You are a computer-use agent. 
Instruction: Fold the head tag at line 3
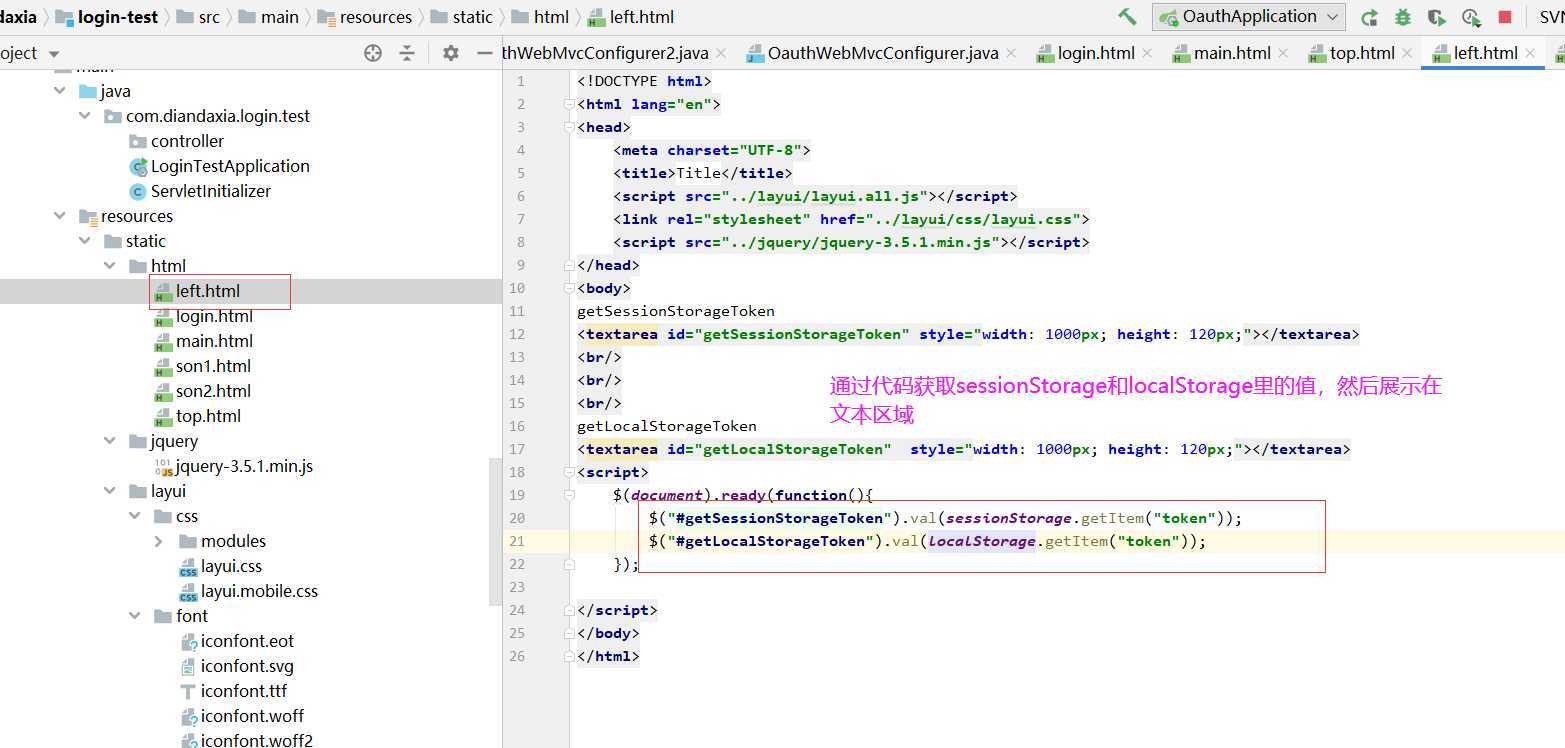tap(569, 127)
